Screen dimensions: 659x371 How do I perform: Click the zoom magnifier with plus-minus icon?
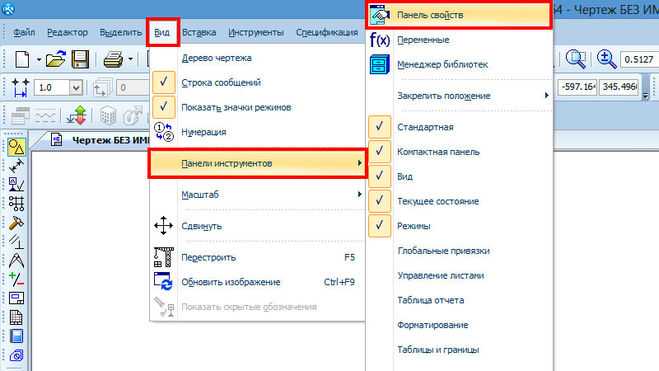pyautogui.click(x=606, y=59)
